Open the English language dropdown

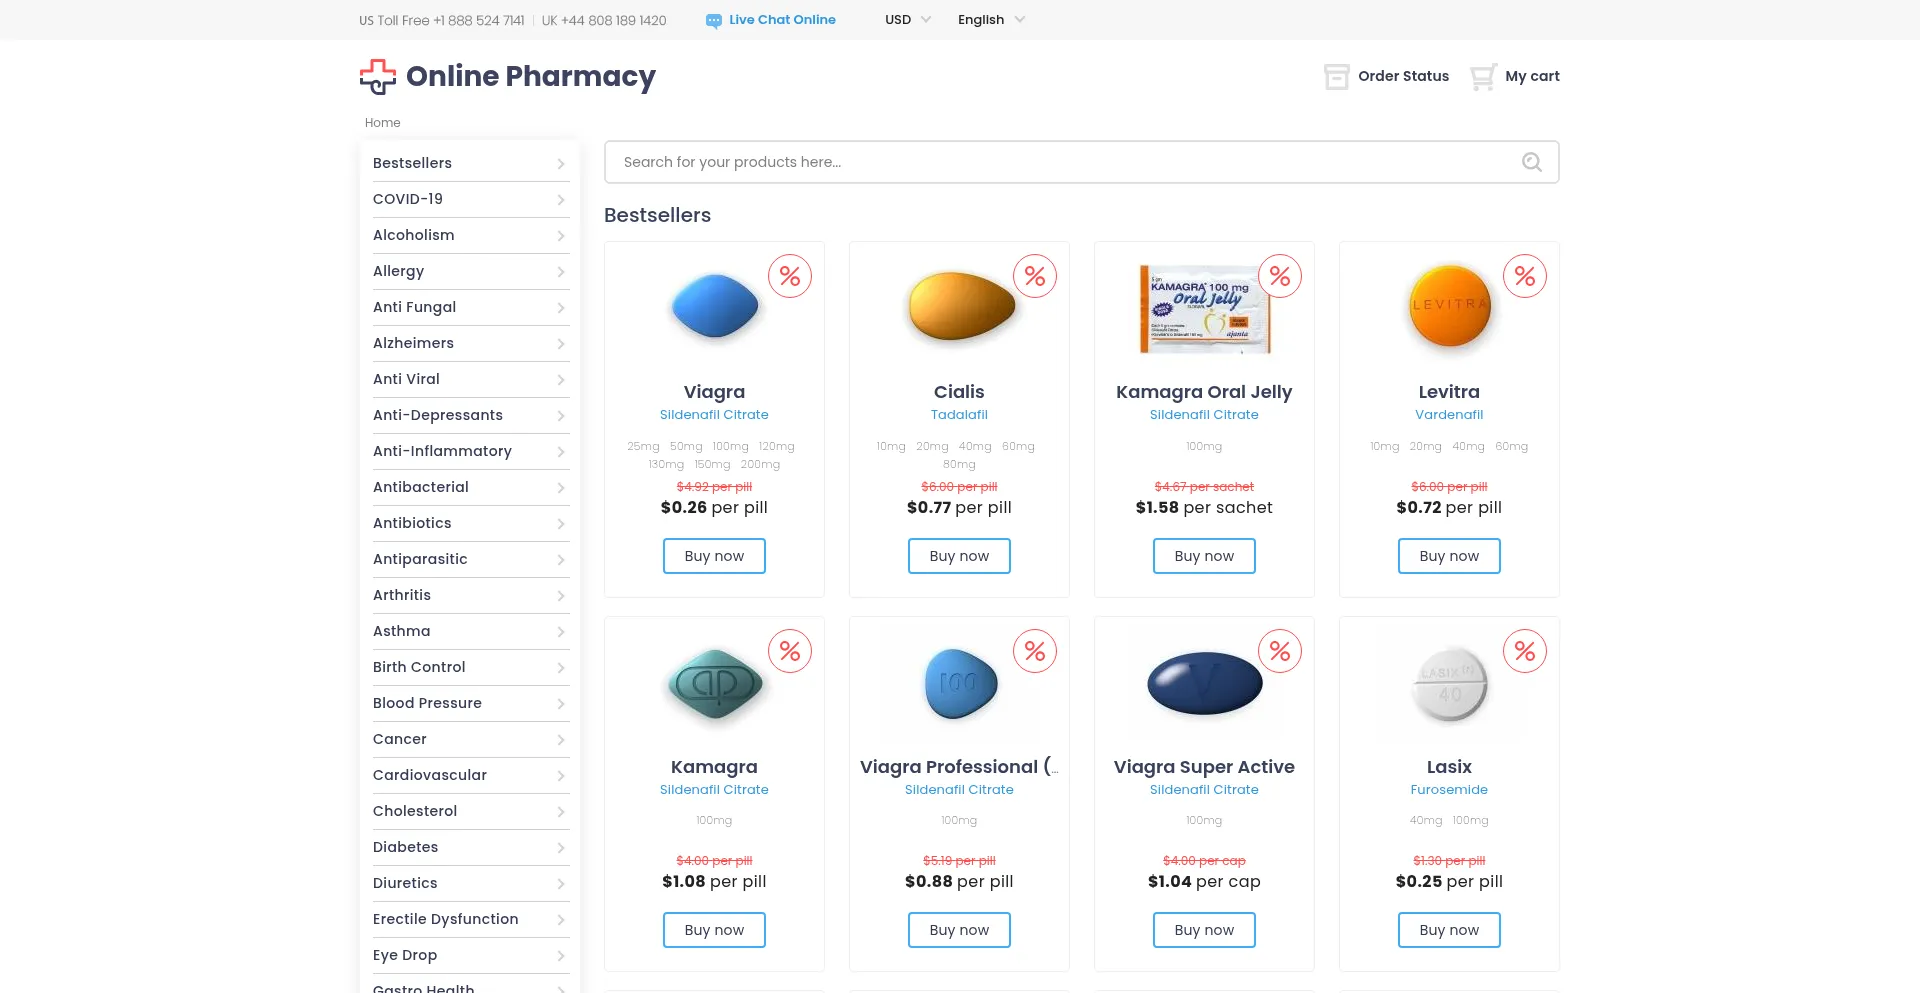(990, 20)
